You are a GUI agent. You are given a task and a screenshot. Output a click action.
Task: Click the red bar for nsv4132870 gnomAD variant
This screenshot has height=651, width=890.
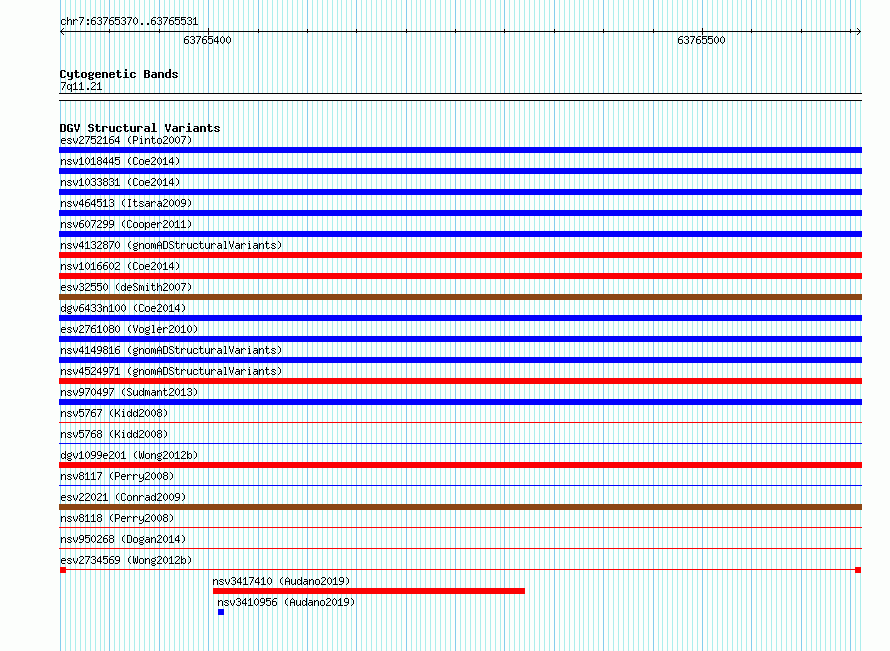[x=460, y=255]
